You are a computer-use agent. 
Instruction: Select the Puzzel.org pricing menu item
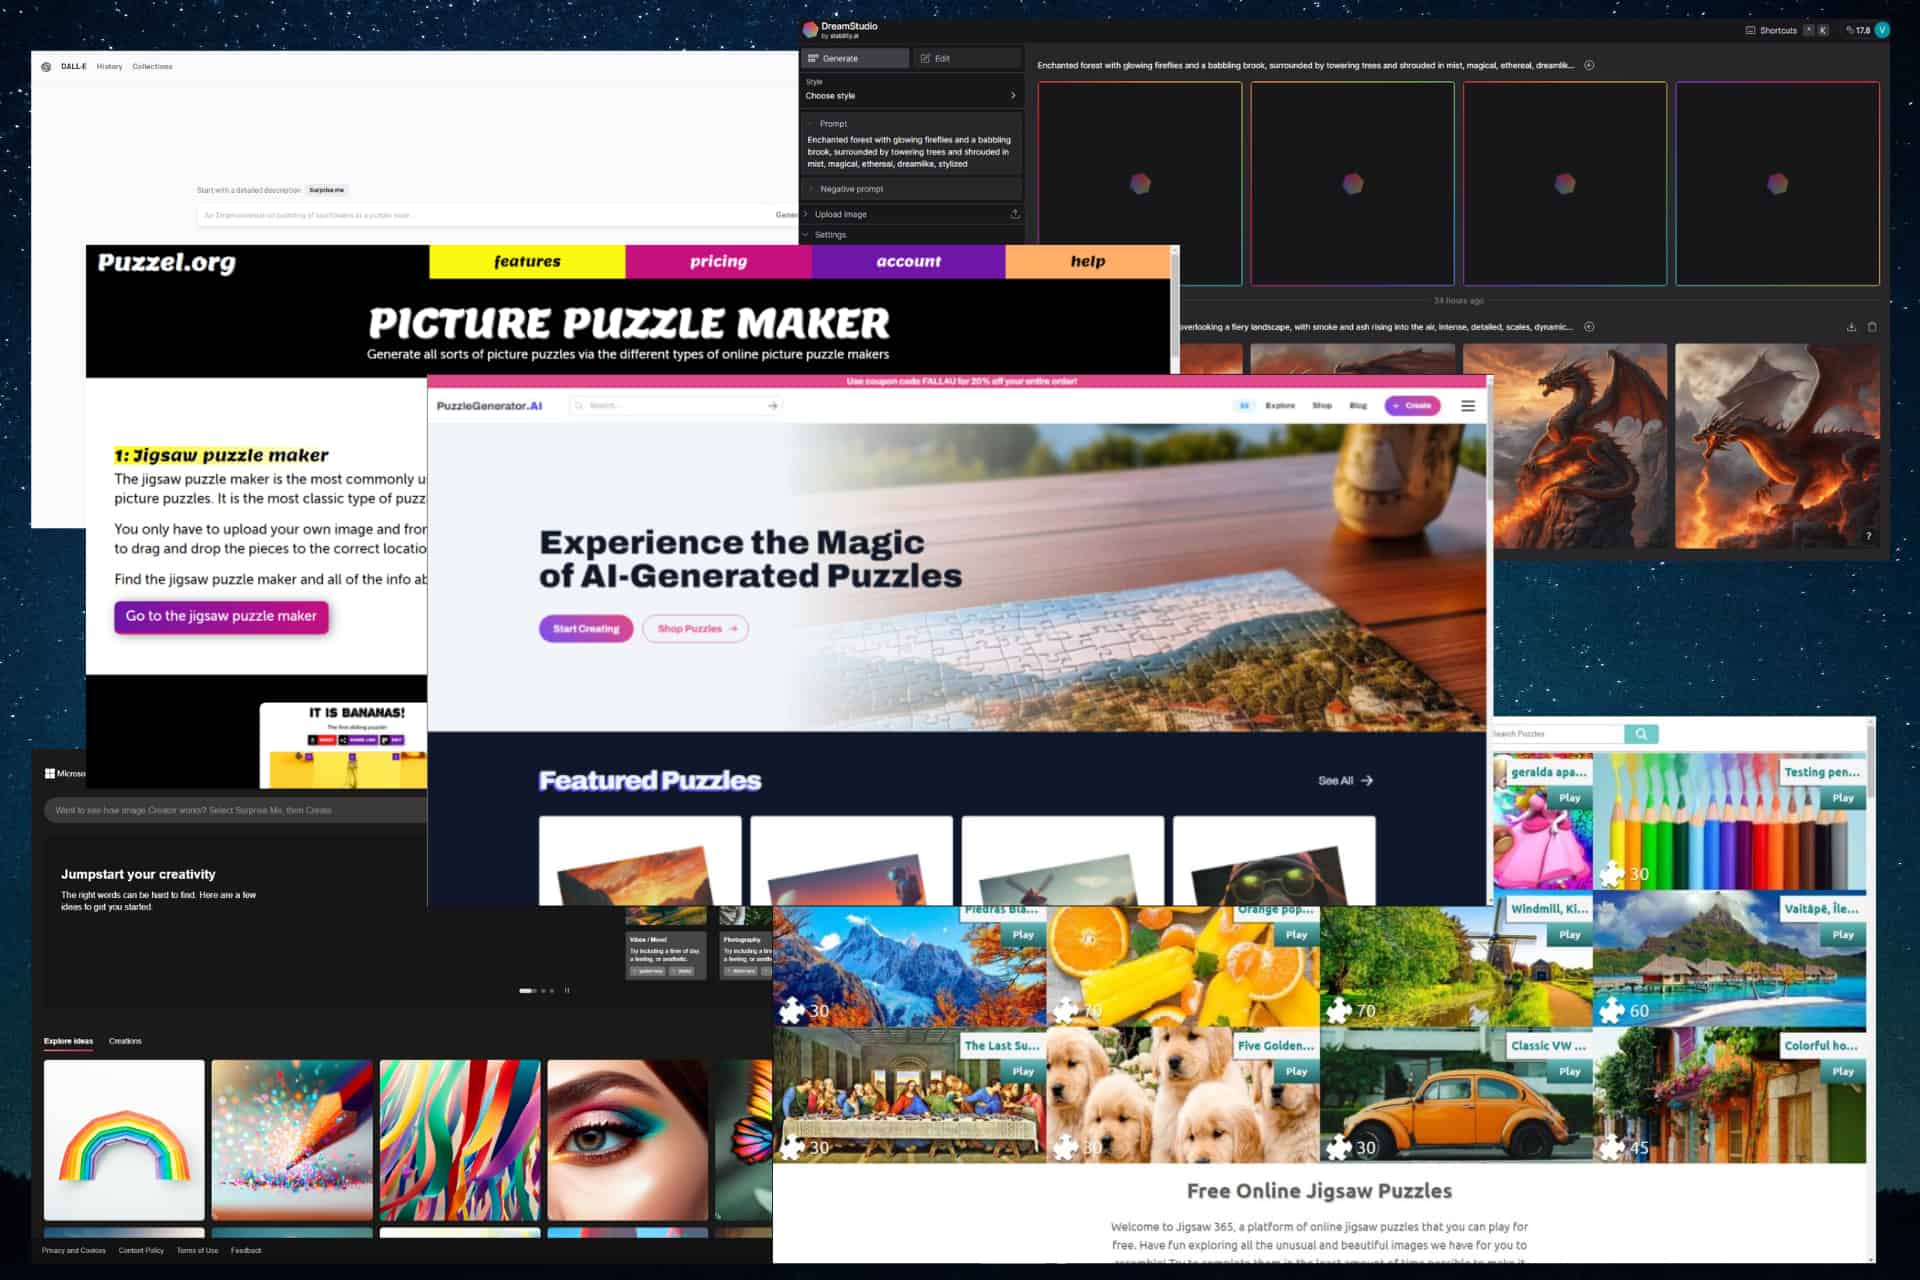(717, 260)
